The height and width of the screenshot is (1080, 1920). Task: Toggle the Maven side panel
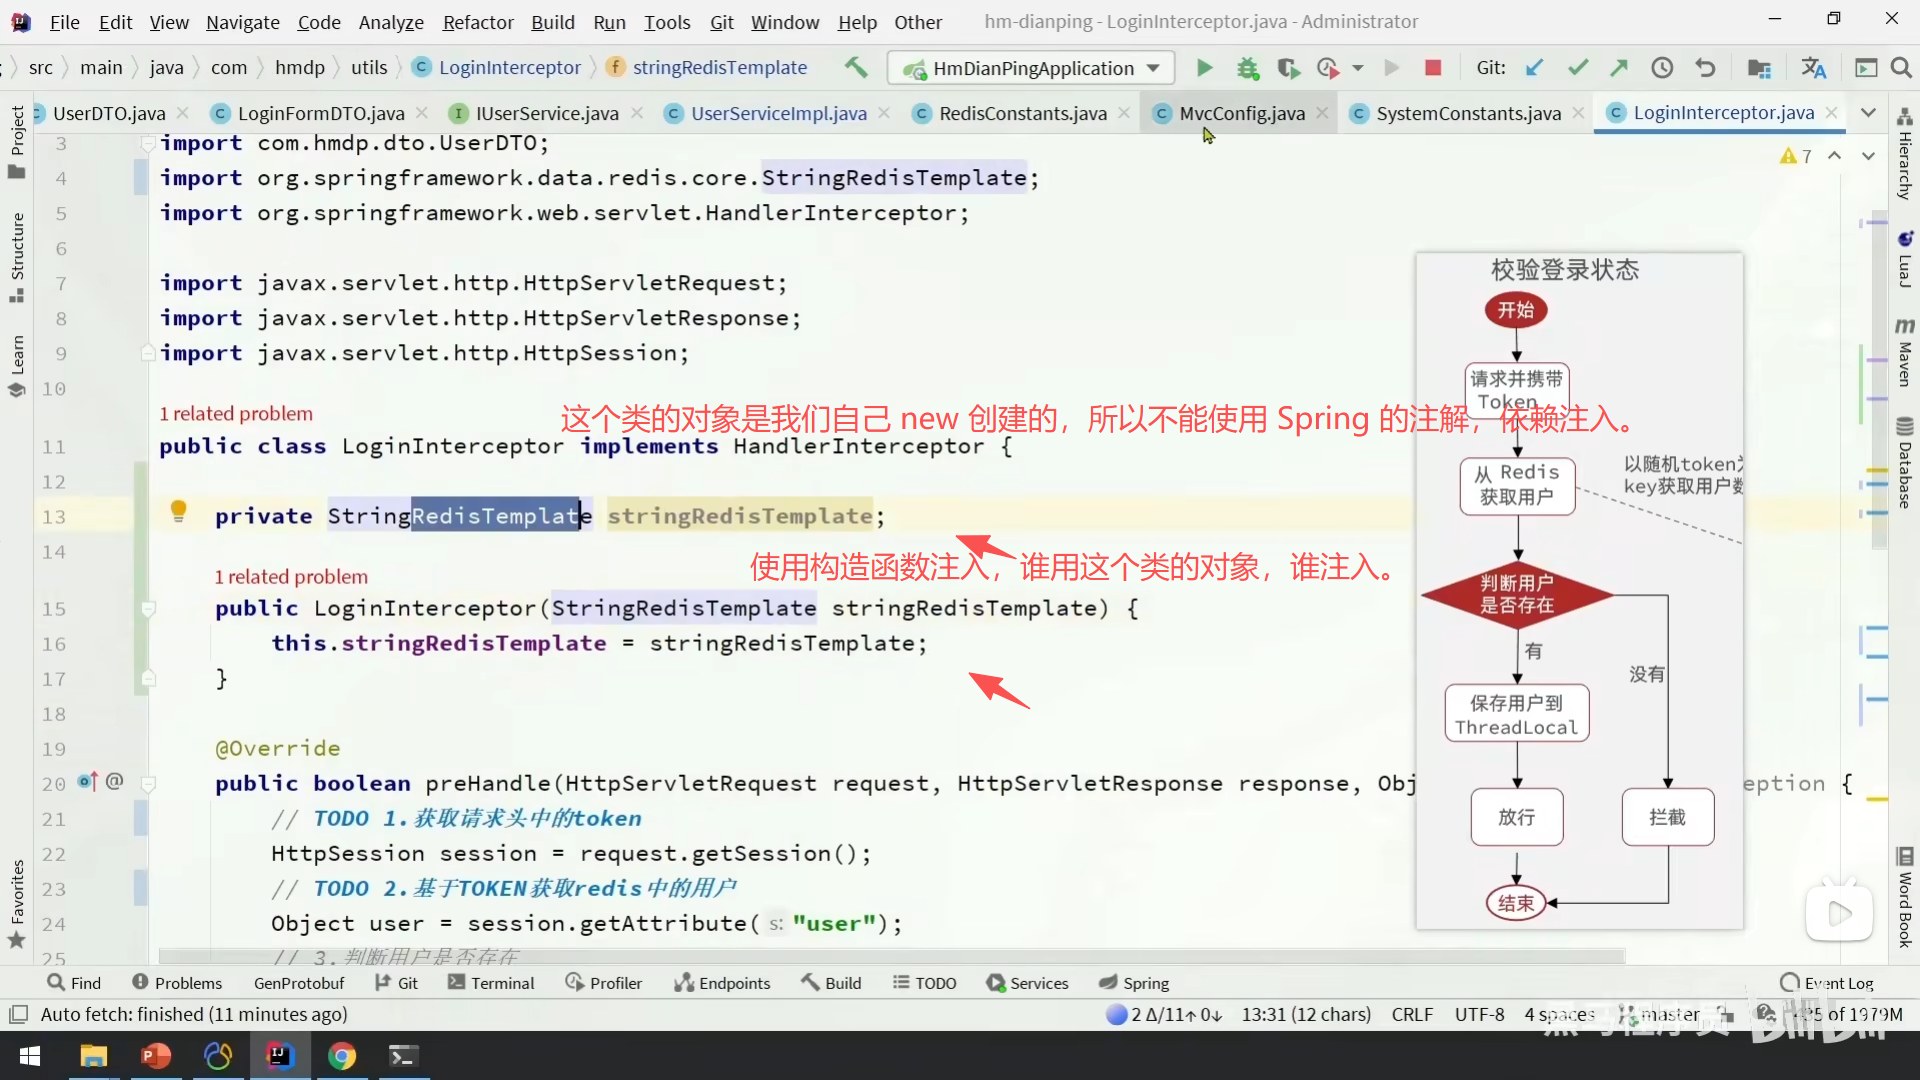pos(1904,355)
